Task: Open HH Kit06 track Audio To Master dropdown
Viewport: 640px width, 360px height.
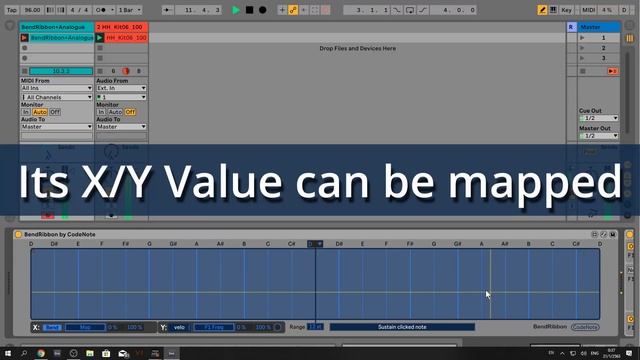Action: [x=121, y=127]
